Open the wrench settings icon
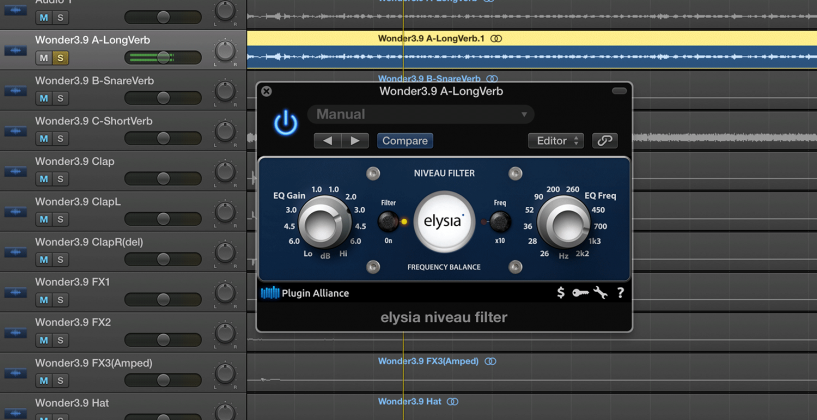 pyautogui.click(x=600, y=293)
